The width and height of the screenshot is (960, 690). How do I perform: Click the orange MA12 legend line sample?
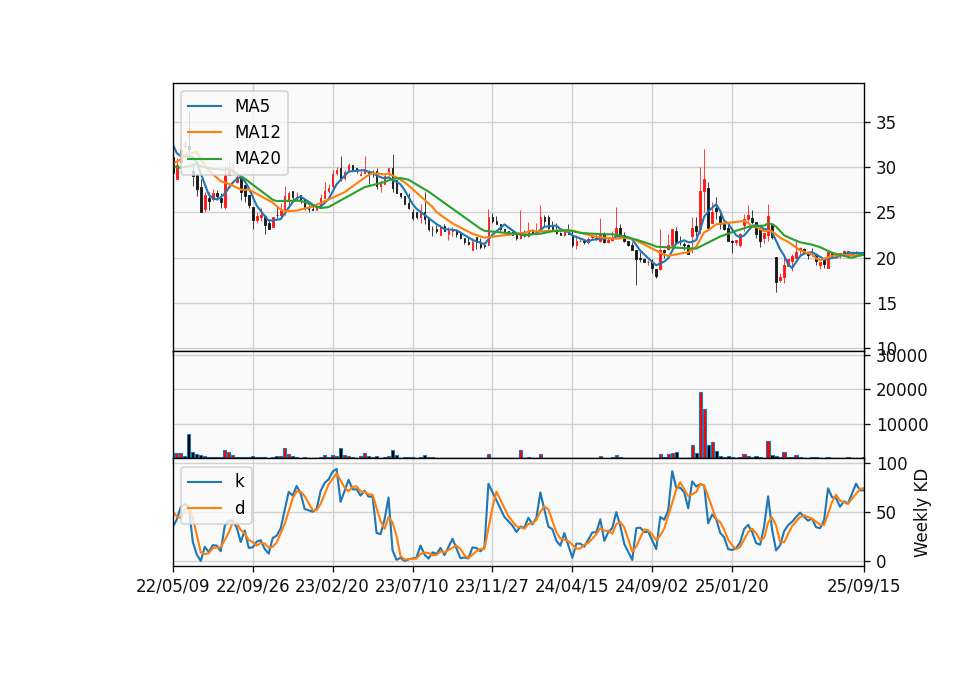tap(204, 132)
